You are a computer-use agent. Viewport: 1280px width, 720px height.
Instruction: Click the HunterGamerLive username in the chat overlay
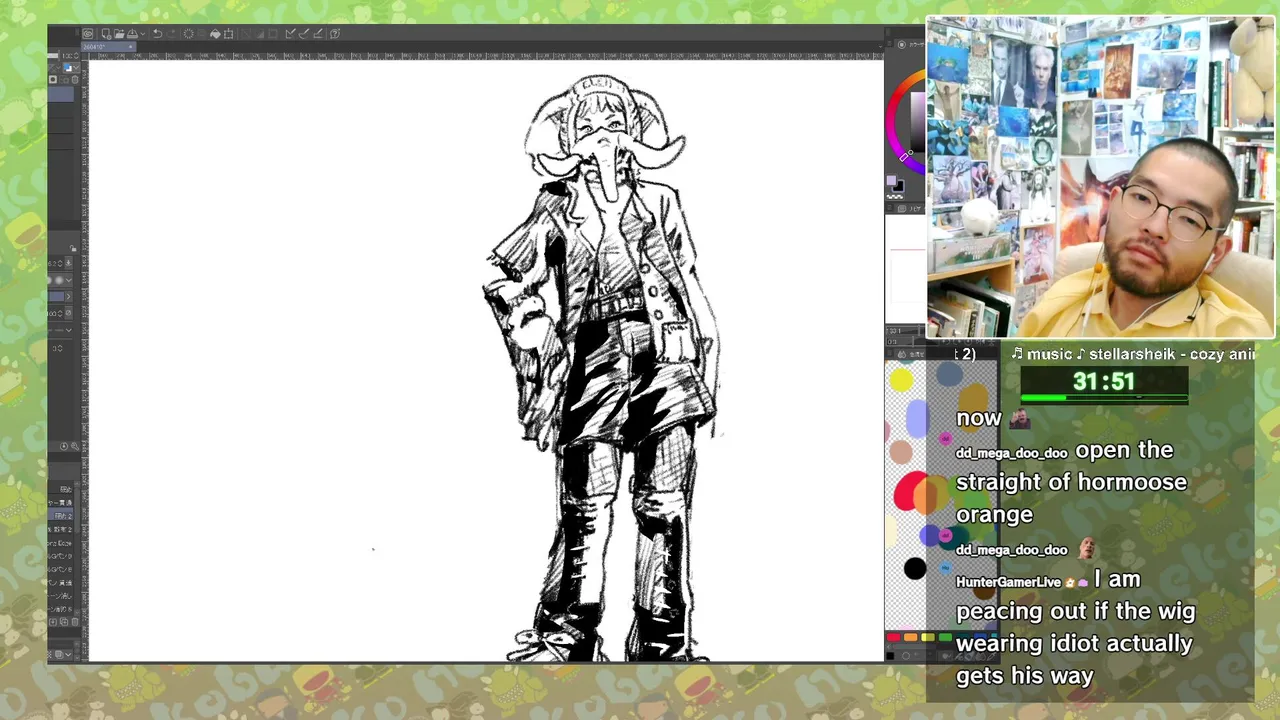(x=1006, y=582)
